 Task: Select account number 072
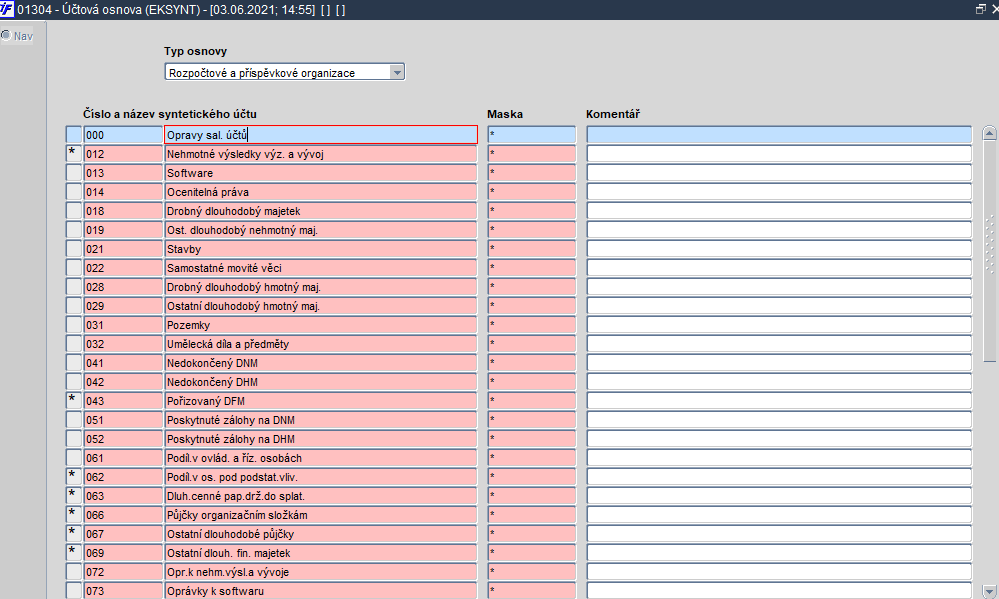(x=123, y=572)
